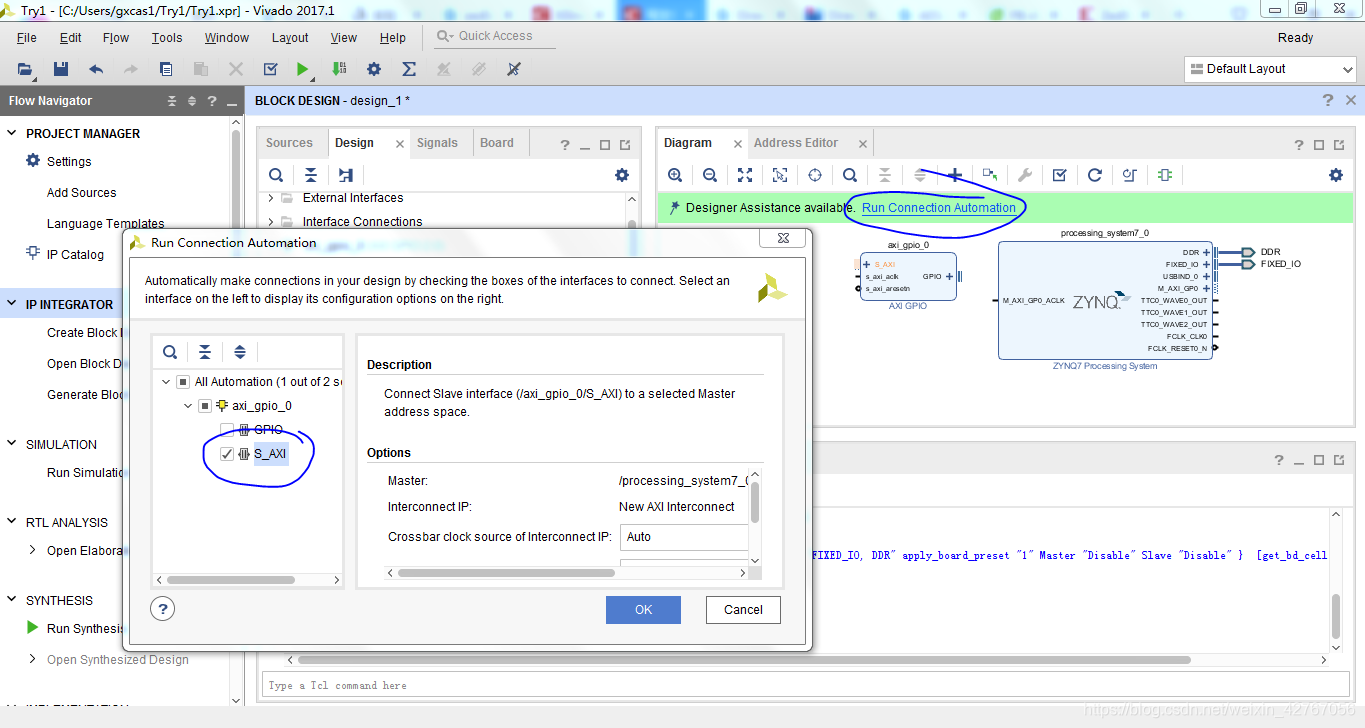Collapse SYNTHESIS section
This screenshot has height=728, width=1365.
pos(12,600)
